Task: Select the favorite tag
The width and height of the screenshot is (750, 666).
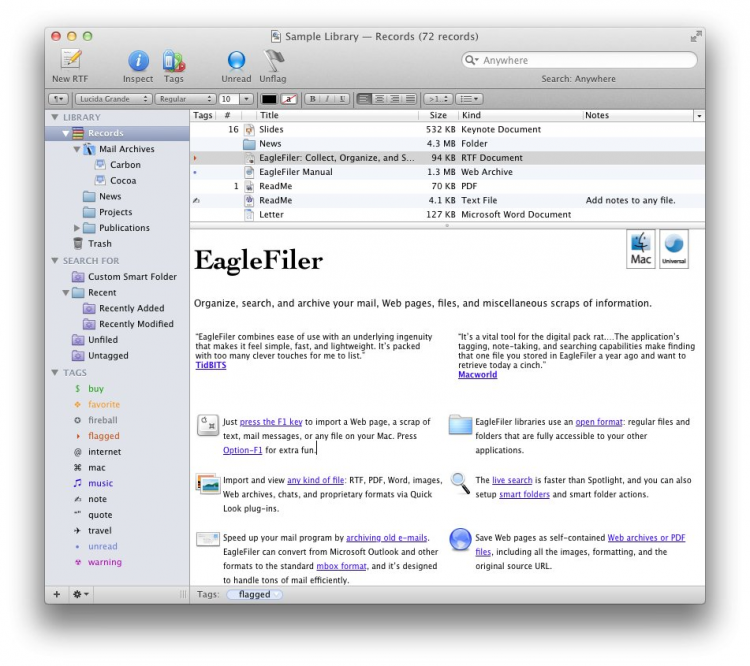Action: tap(104, 404)
